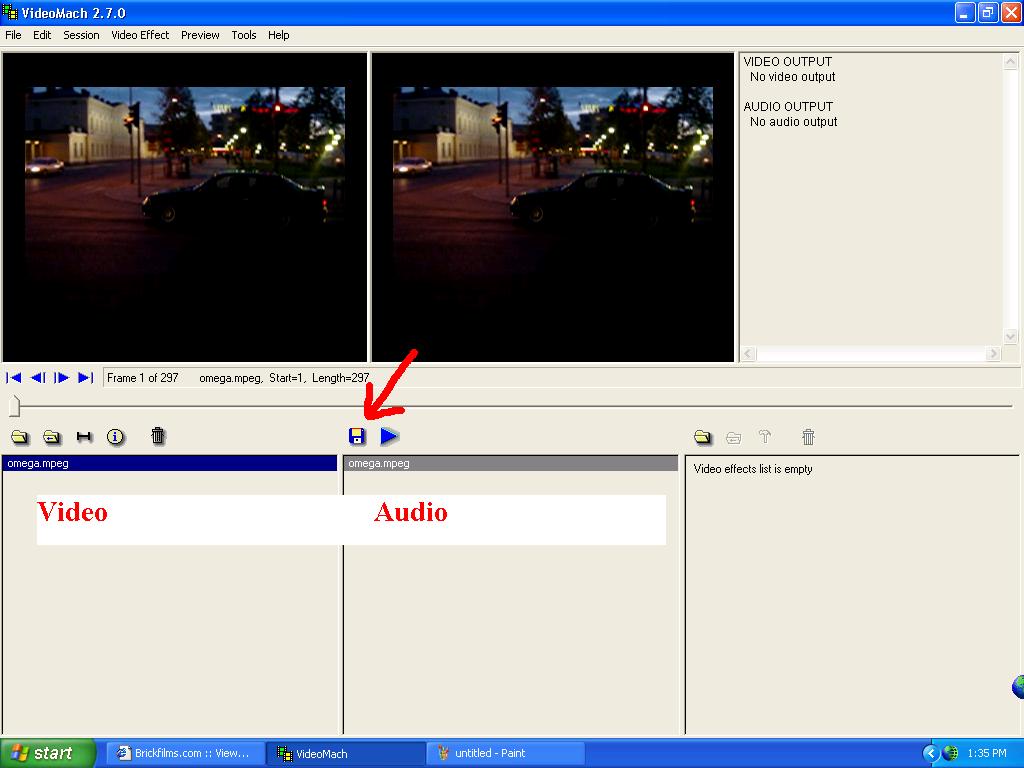Click the second folder icon in video toolbar
Screen dimensions: 1024x768
tap(52, 437)
